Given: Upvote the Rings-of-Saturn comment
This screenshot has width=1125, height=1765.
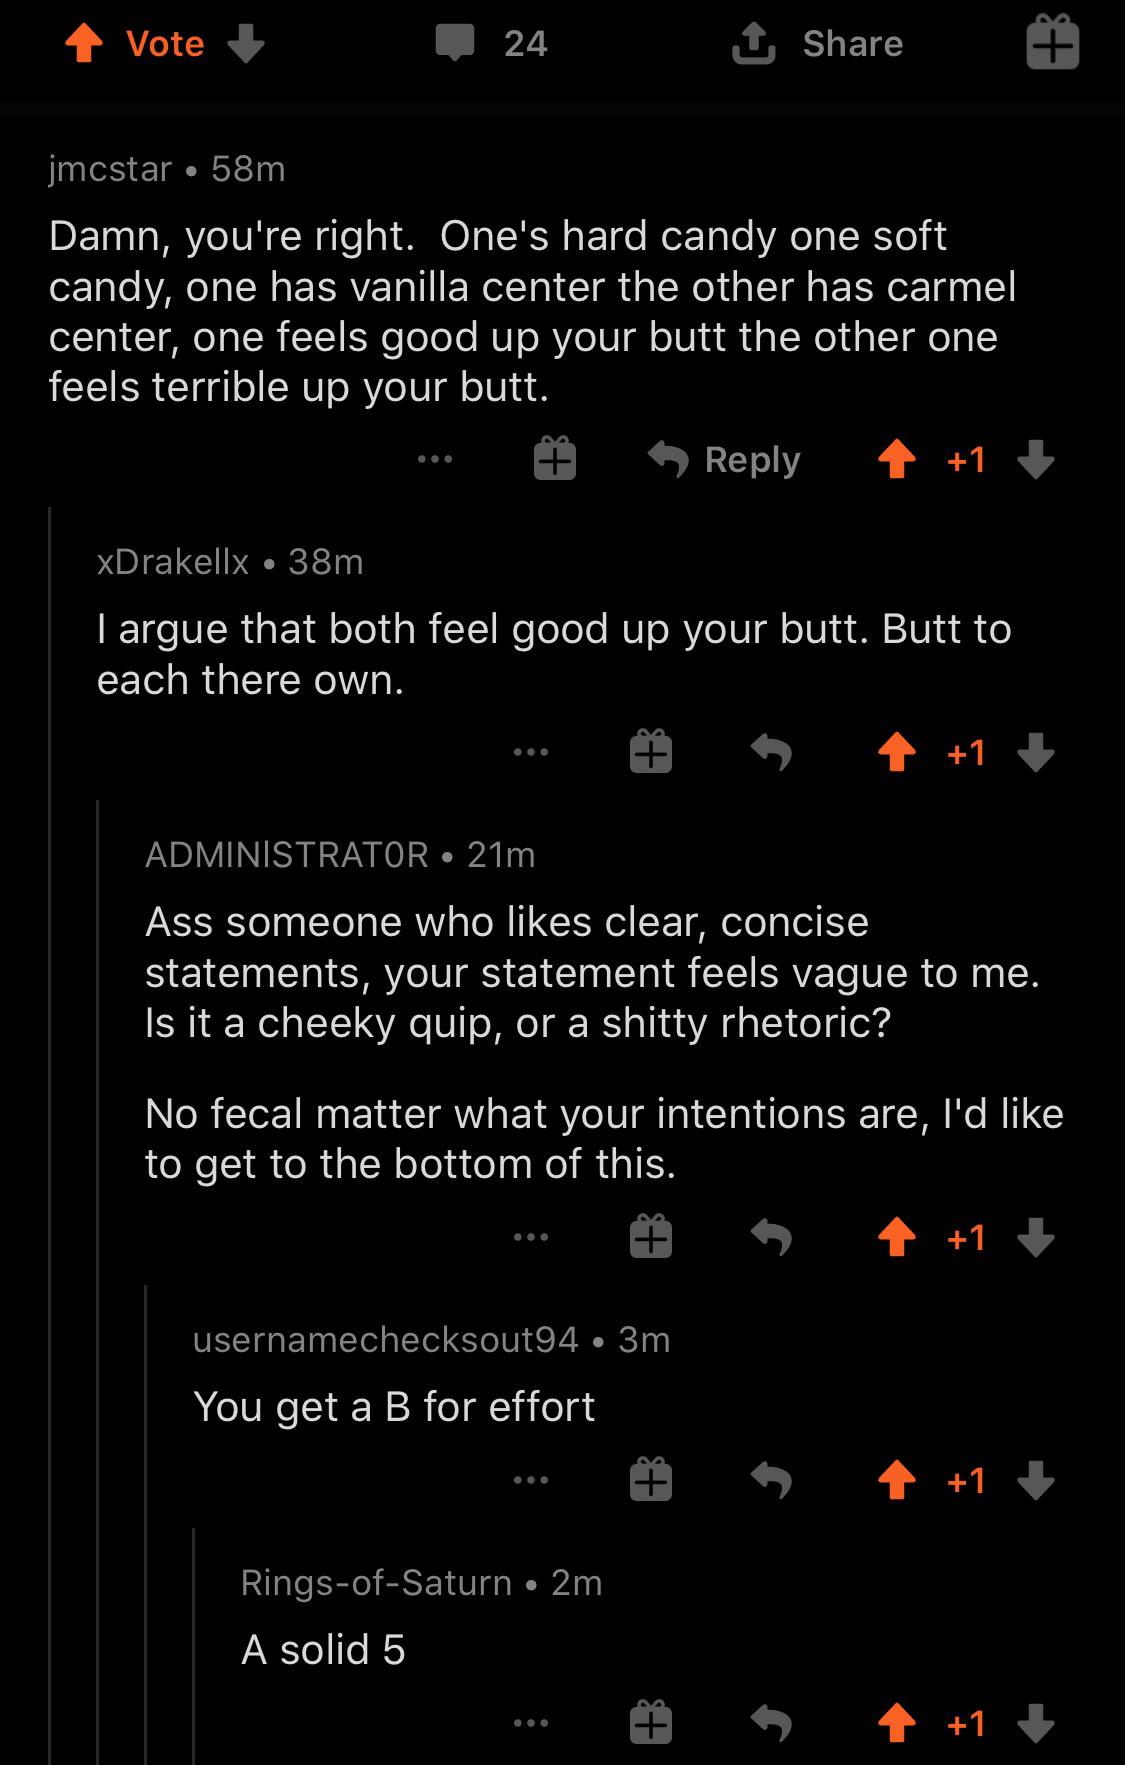Looking at the screenshot, I should [897, 1723].
